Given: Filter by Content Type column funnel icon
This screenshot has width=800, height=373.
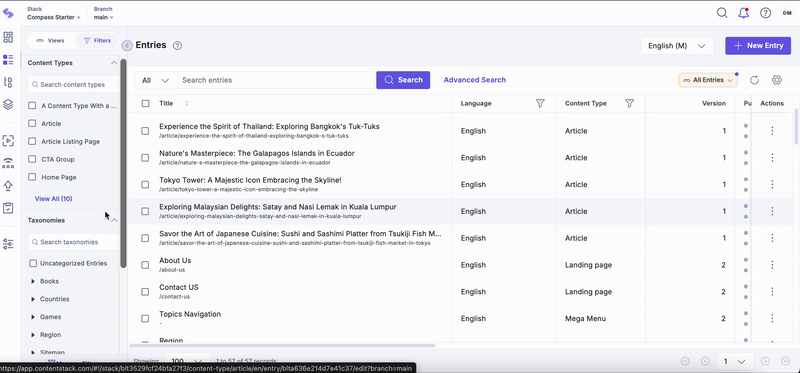Looking at the screenshot, I should (630, 103).
